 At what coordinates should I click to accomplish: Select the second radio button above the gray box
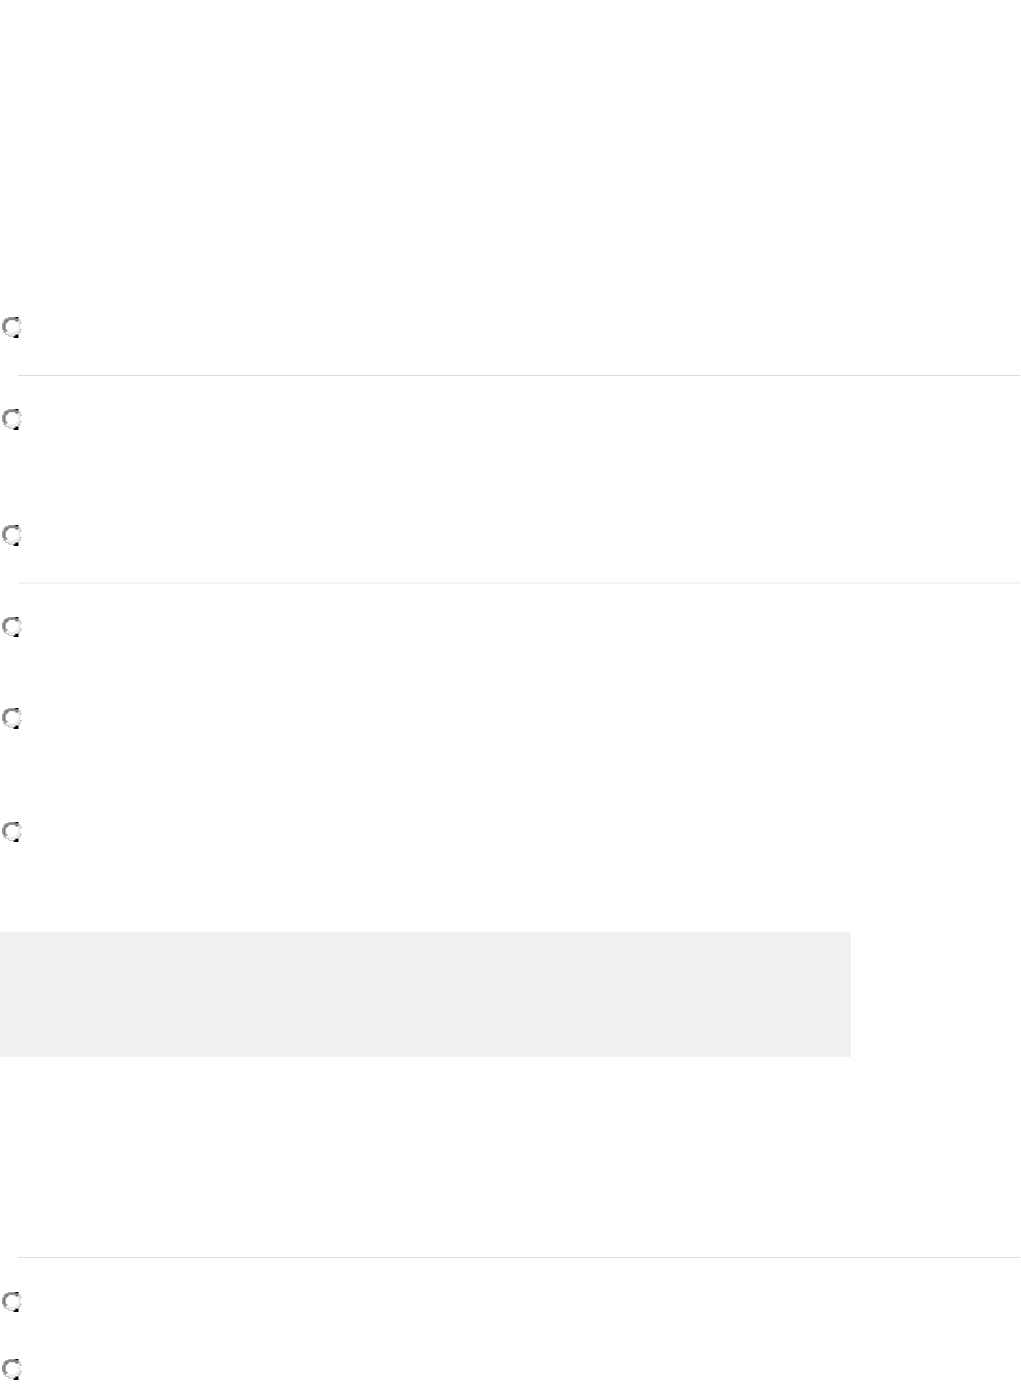[x=12, y=719]
